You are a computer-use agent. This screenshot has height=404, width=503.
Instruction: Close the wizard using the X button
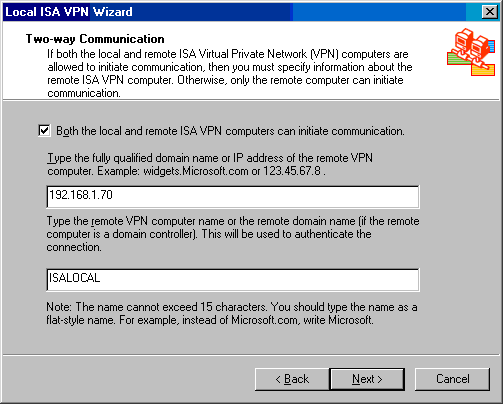point(490,12)
